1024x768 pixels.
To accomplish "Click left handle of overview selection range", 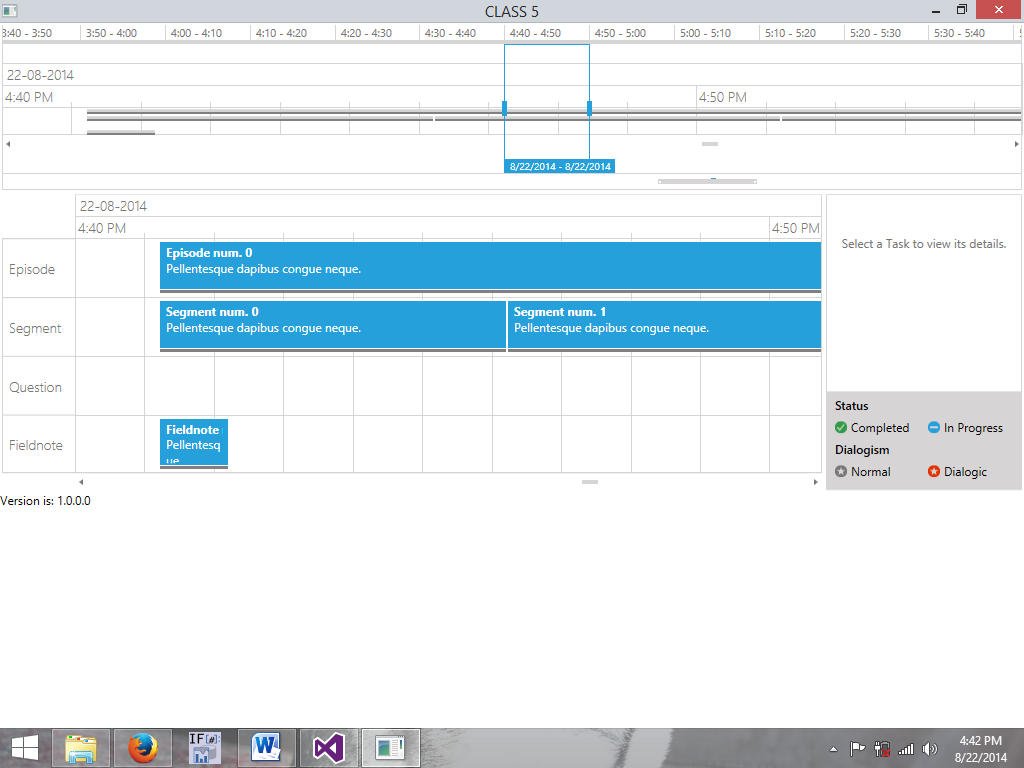I will pos(504,108).
